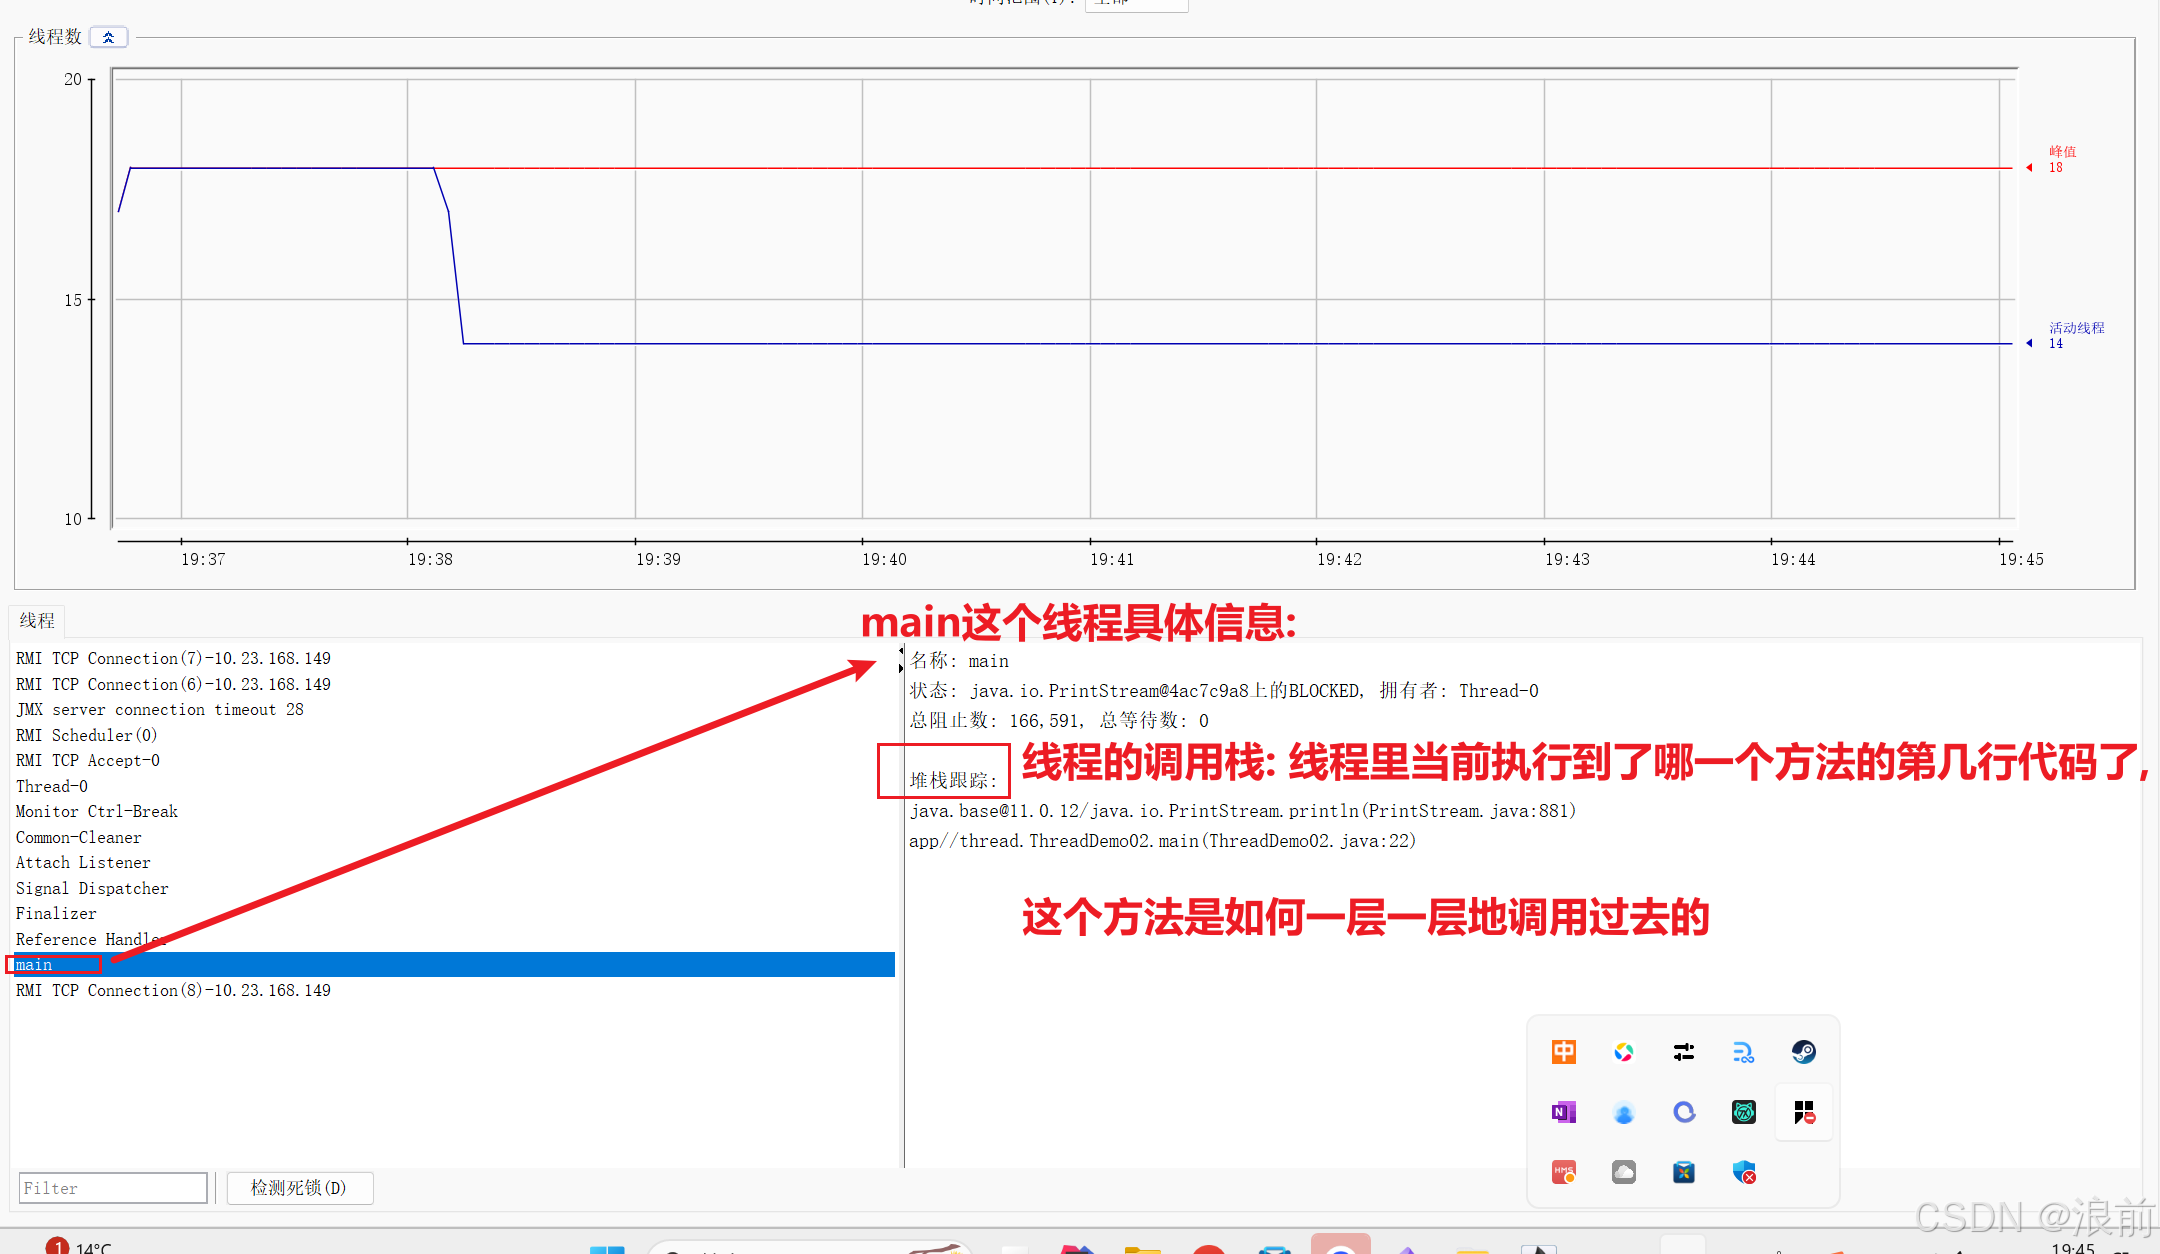The width and height of the screenshot is (2160, 1254).
Task: Click the 检测死锁(D) button
Action: click(299, 1188)
